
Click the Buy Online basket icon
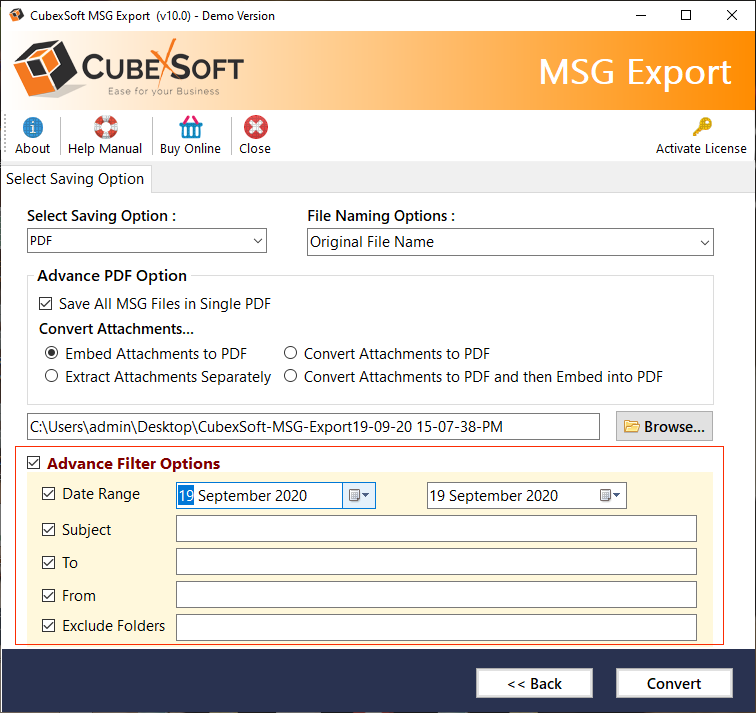pyautogui.click(x=191, y=127)
